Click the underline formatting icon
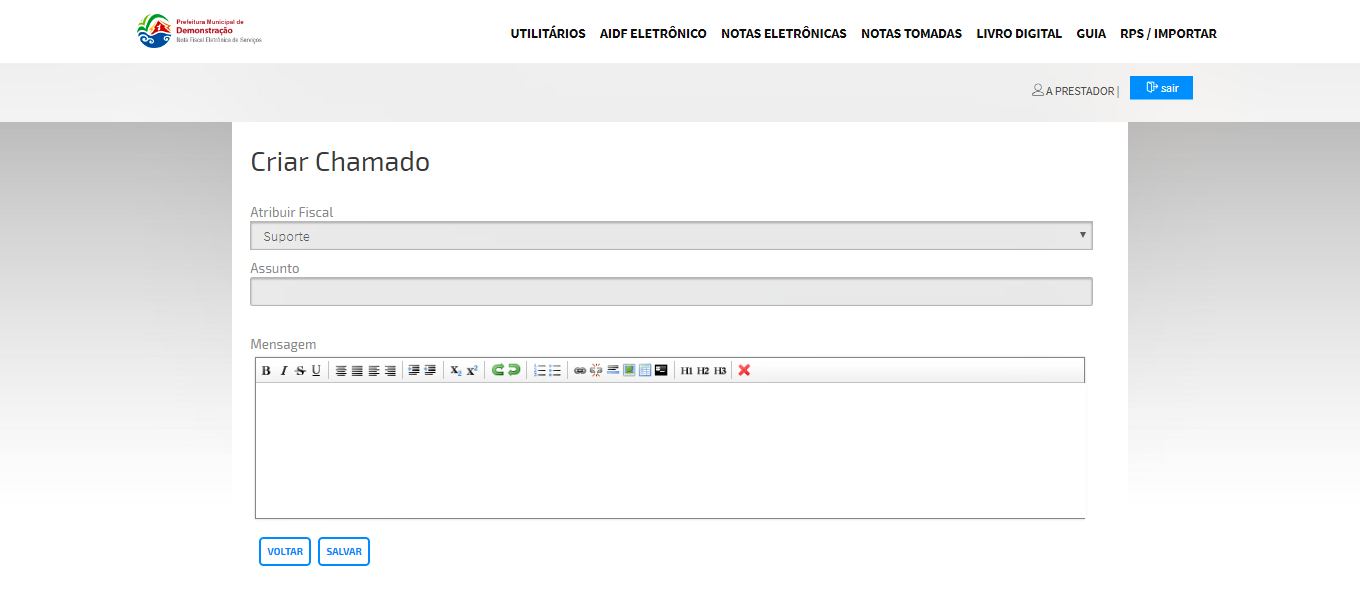The image size is (1360, 590). 316,371
